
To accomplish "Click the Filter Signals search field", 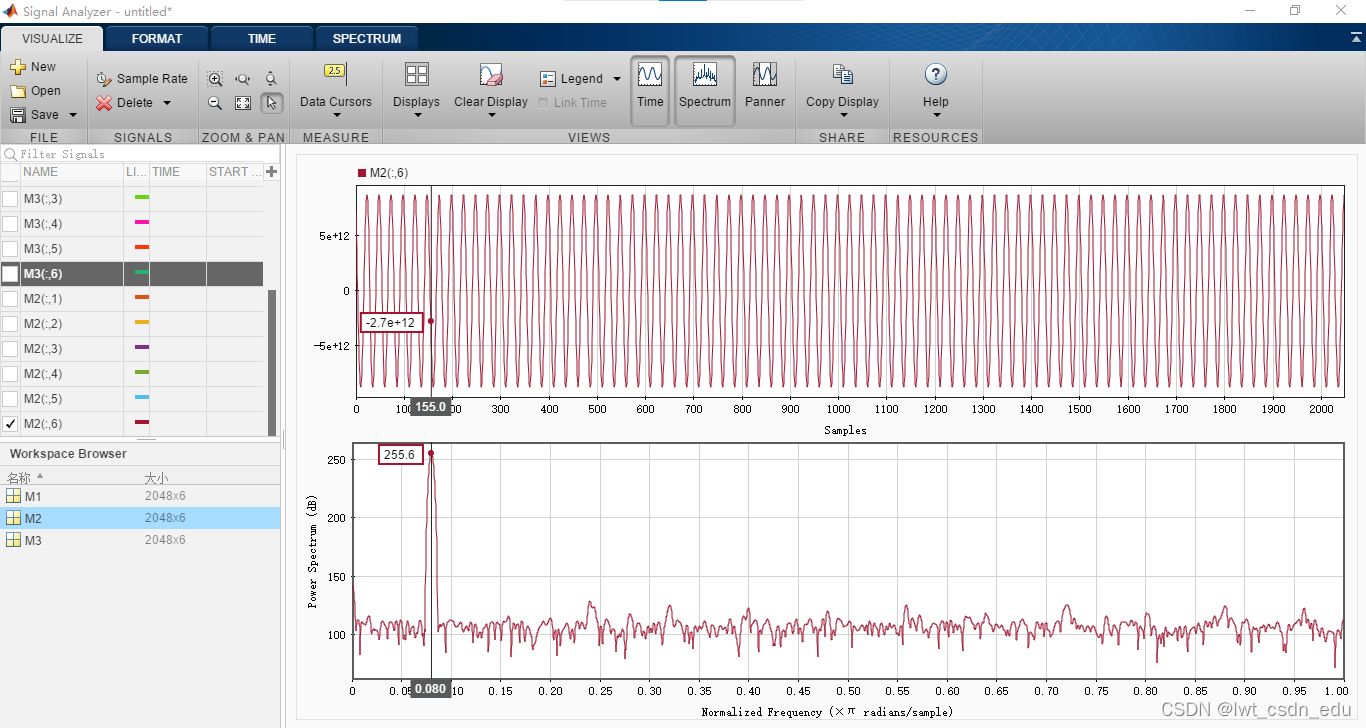I will tap(140, 154).
